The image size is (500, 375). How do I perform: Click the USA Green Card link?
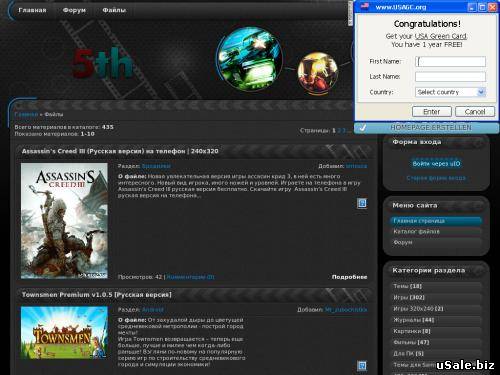pyautogui.click(x=440, y=36)
